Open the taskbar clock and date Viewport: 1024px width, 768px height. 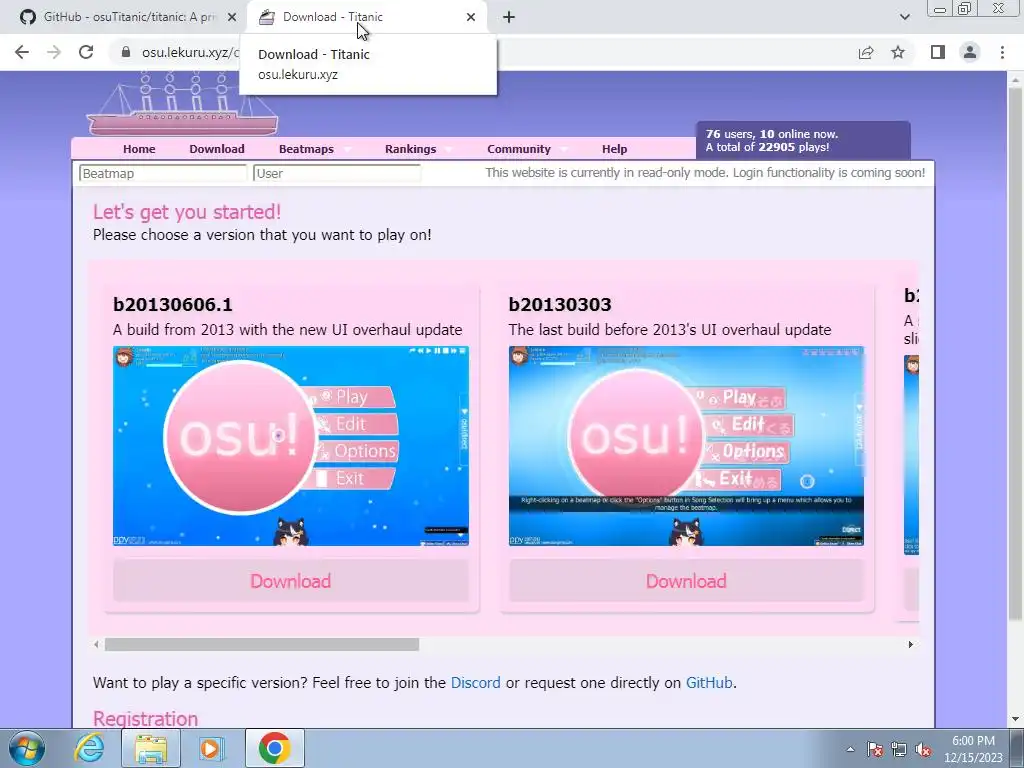tap(973, 749)
